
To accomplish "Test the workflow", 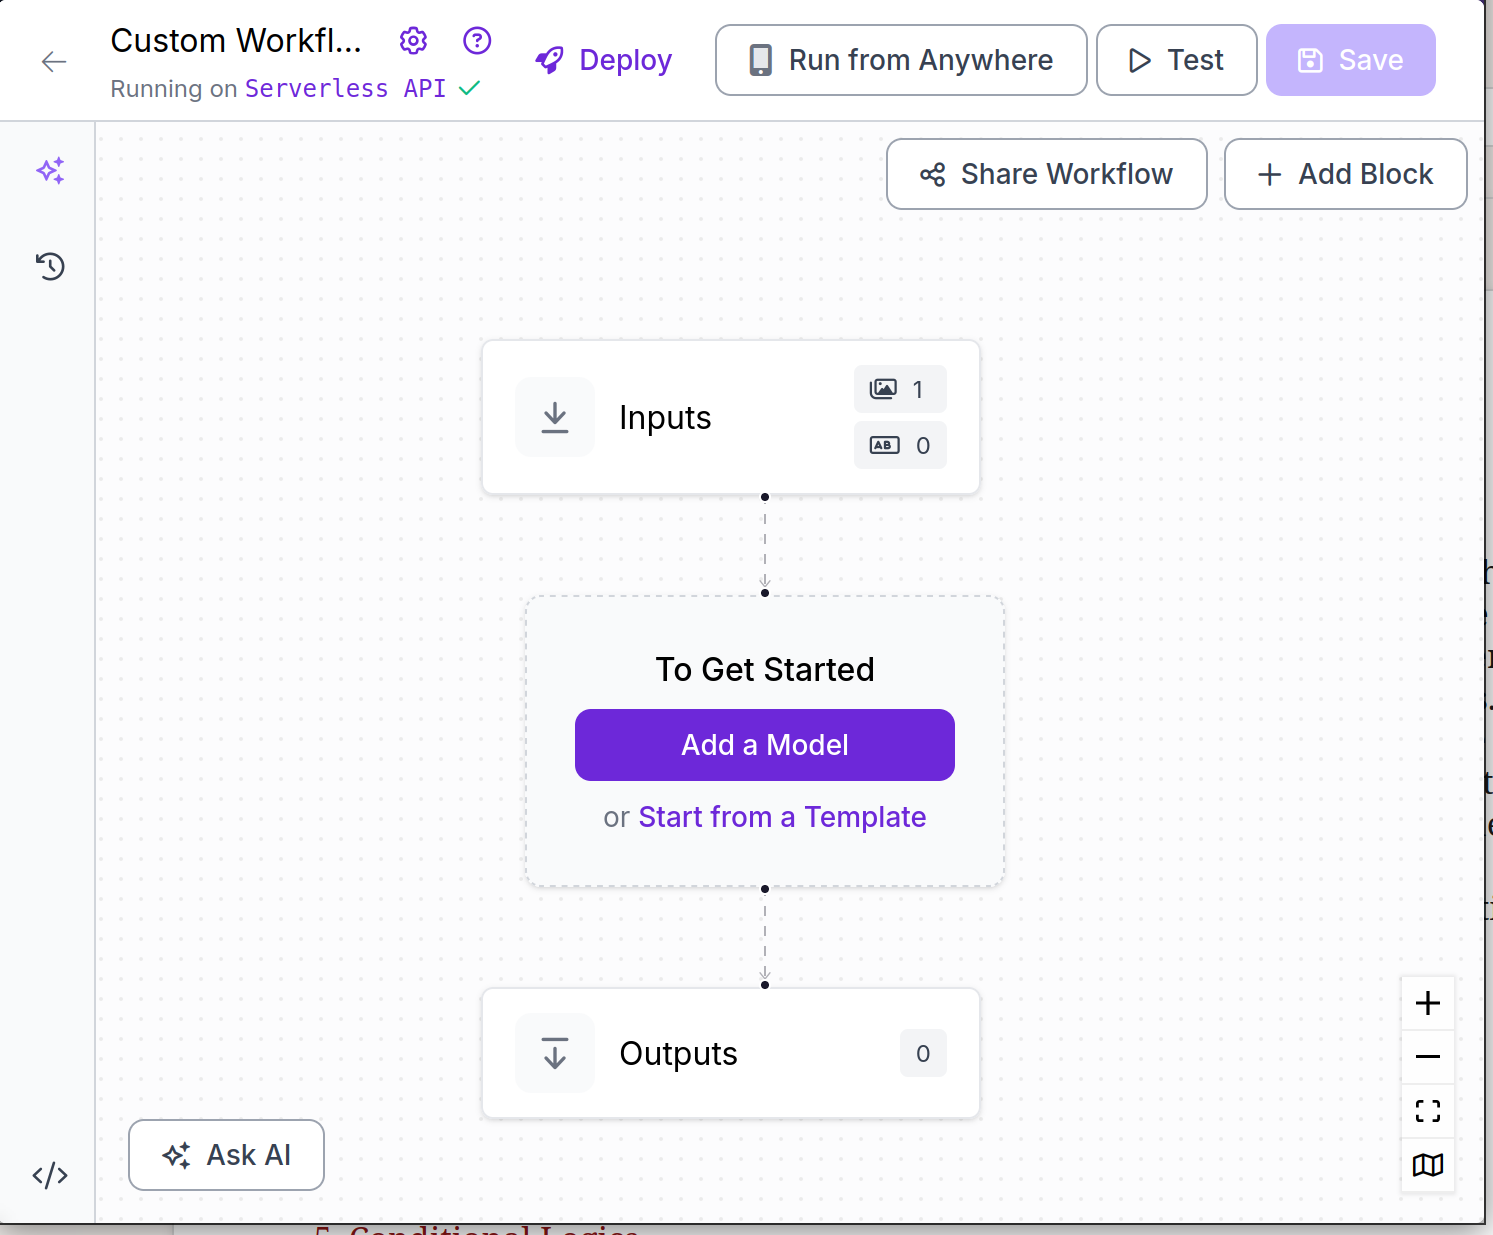I will point(1176,60).
